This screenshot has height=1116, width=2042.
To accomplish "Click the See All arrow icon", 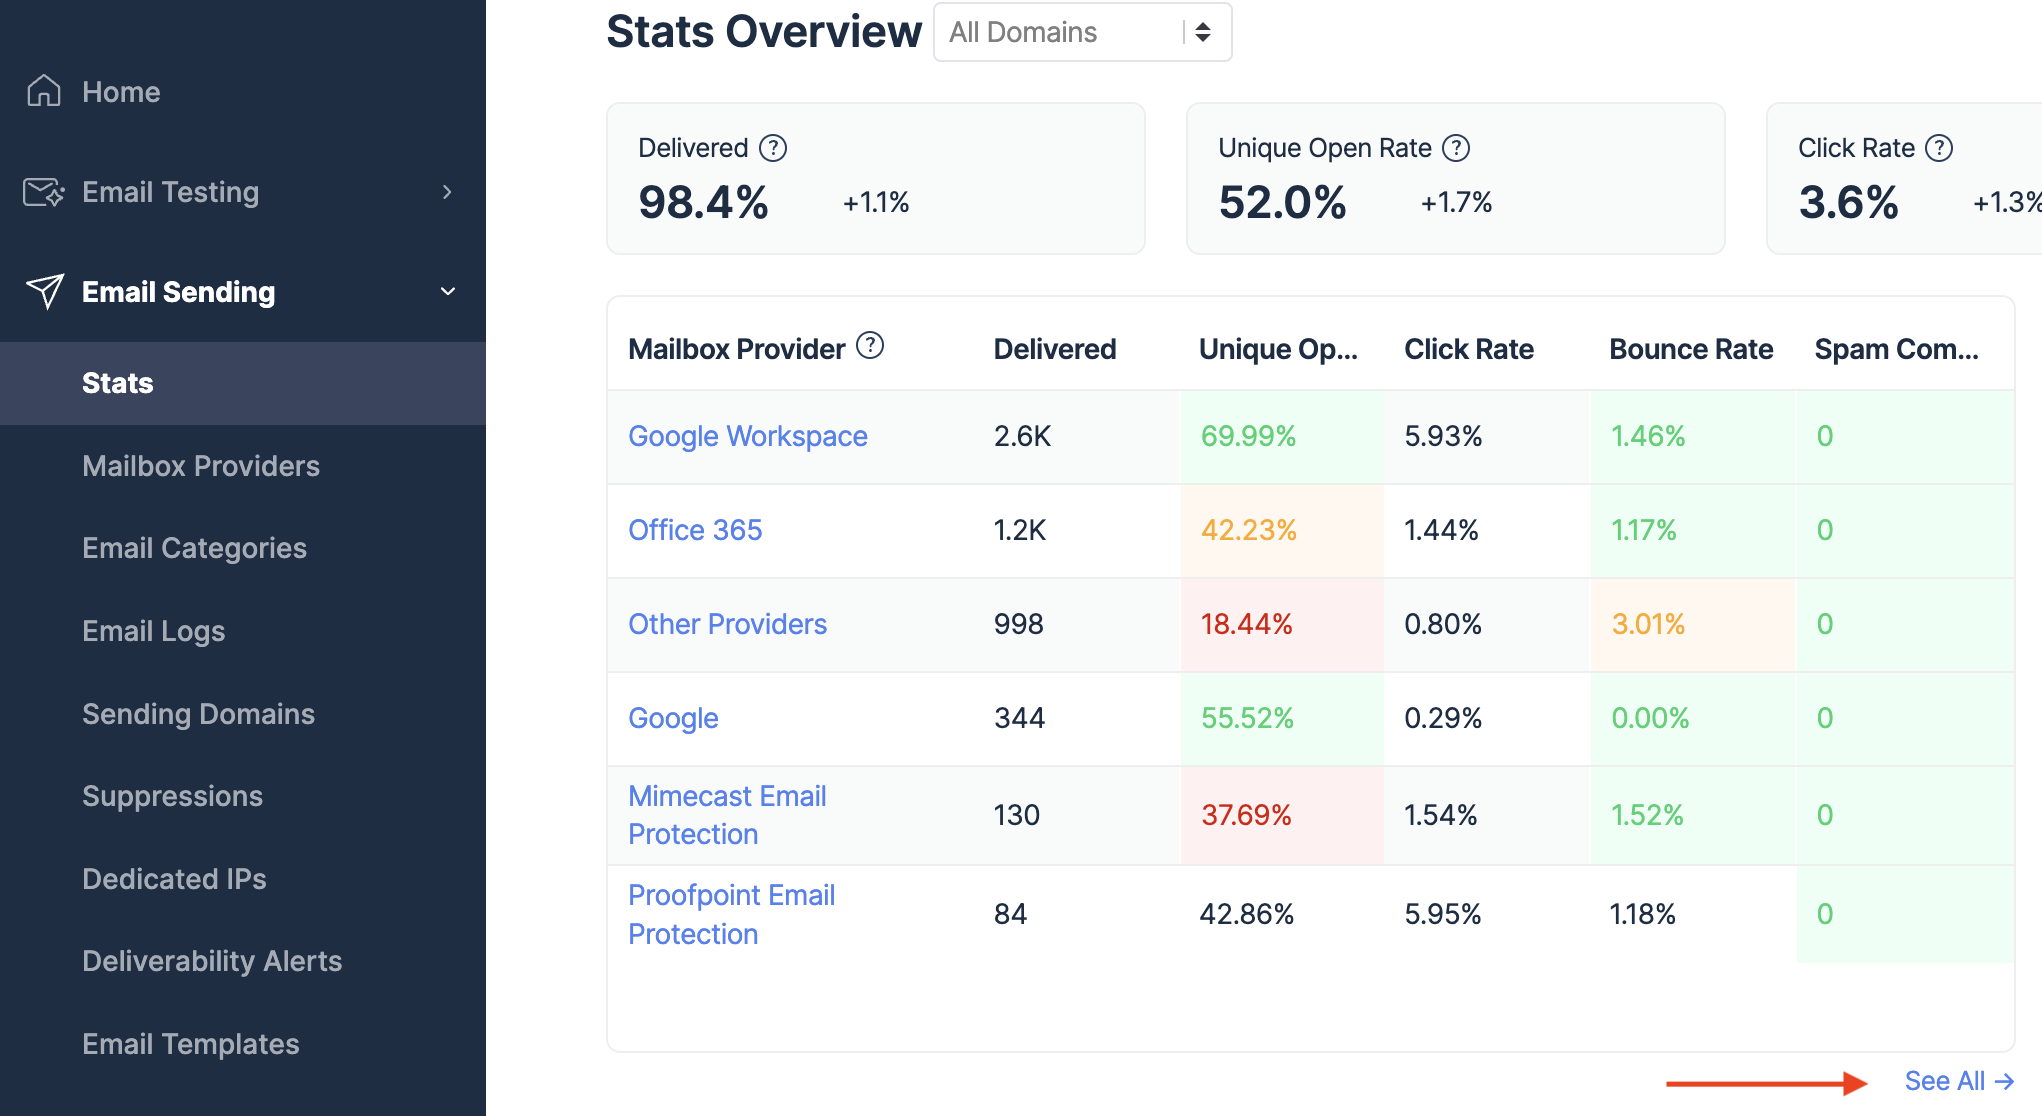I will point(2004,1081).
